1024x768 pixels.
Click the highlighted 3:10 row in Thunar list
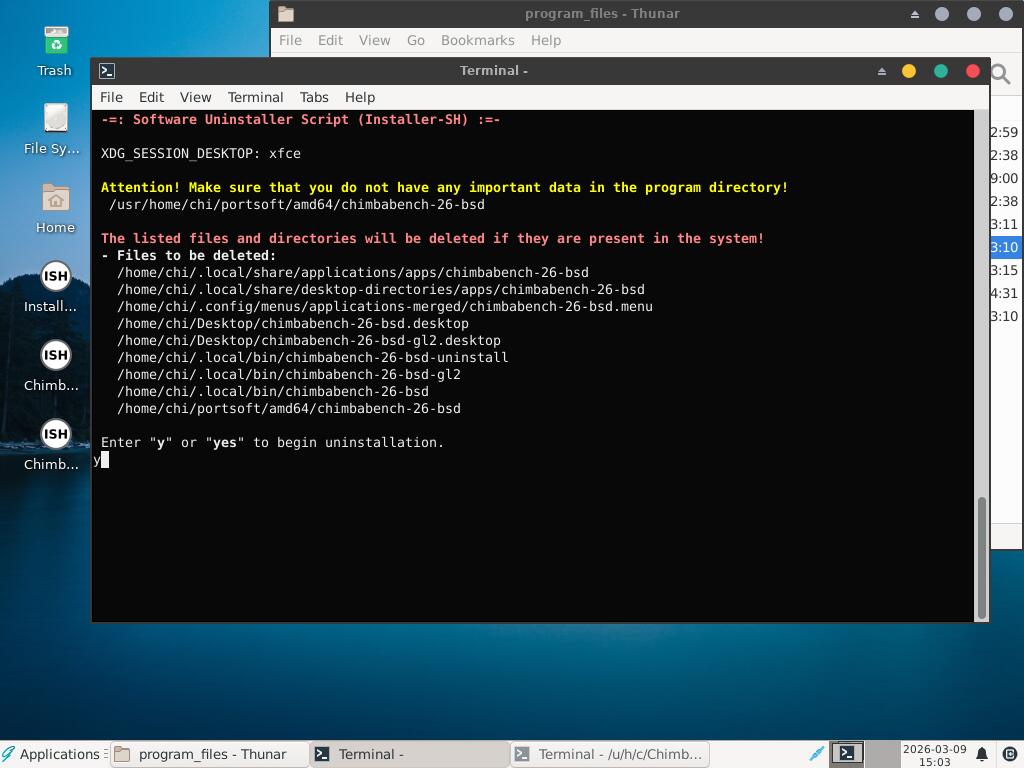point(1005,248)
